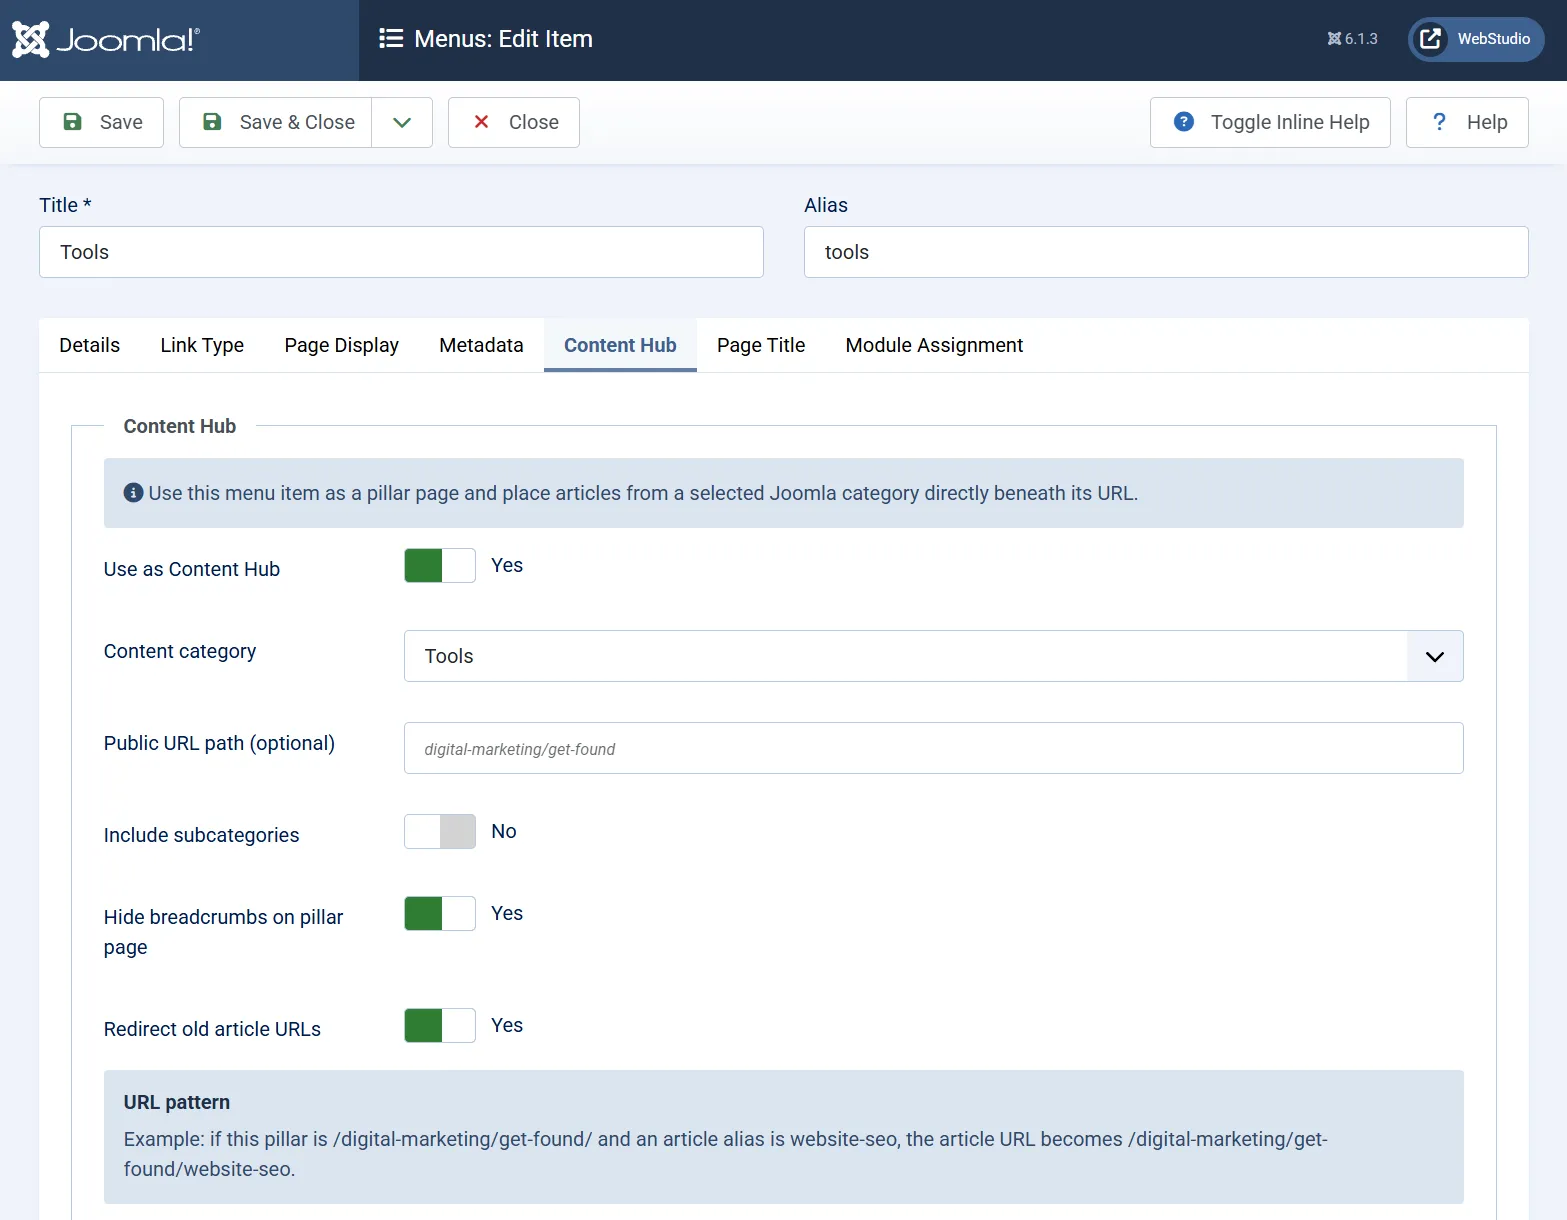Click into the Title field

401,252
